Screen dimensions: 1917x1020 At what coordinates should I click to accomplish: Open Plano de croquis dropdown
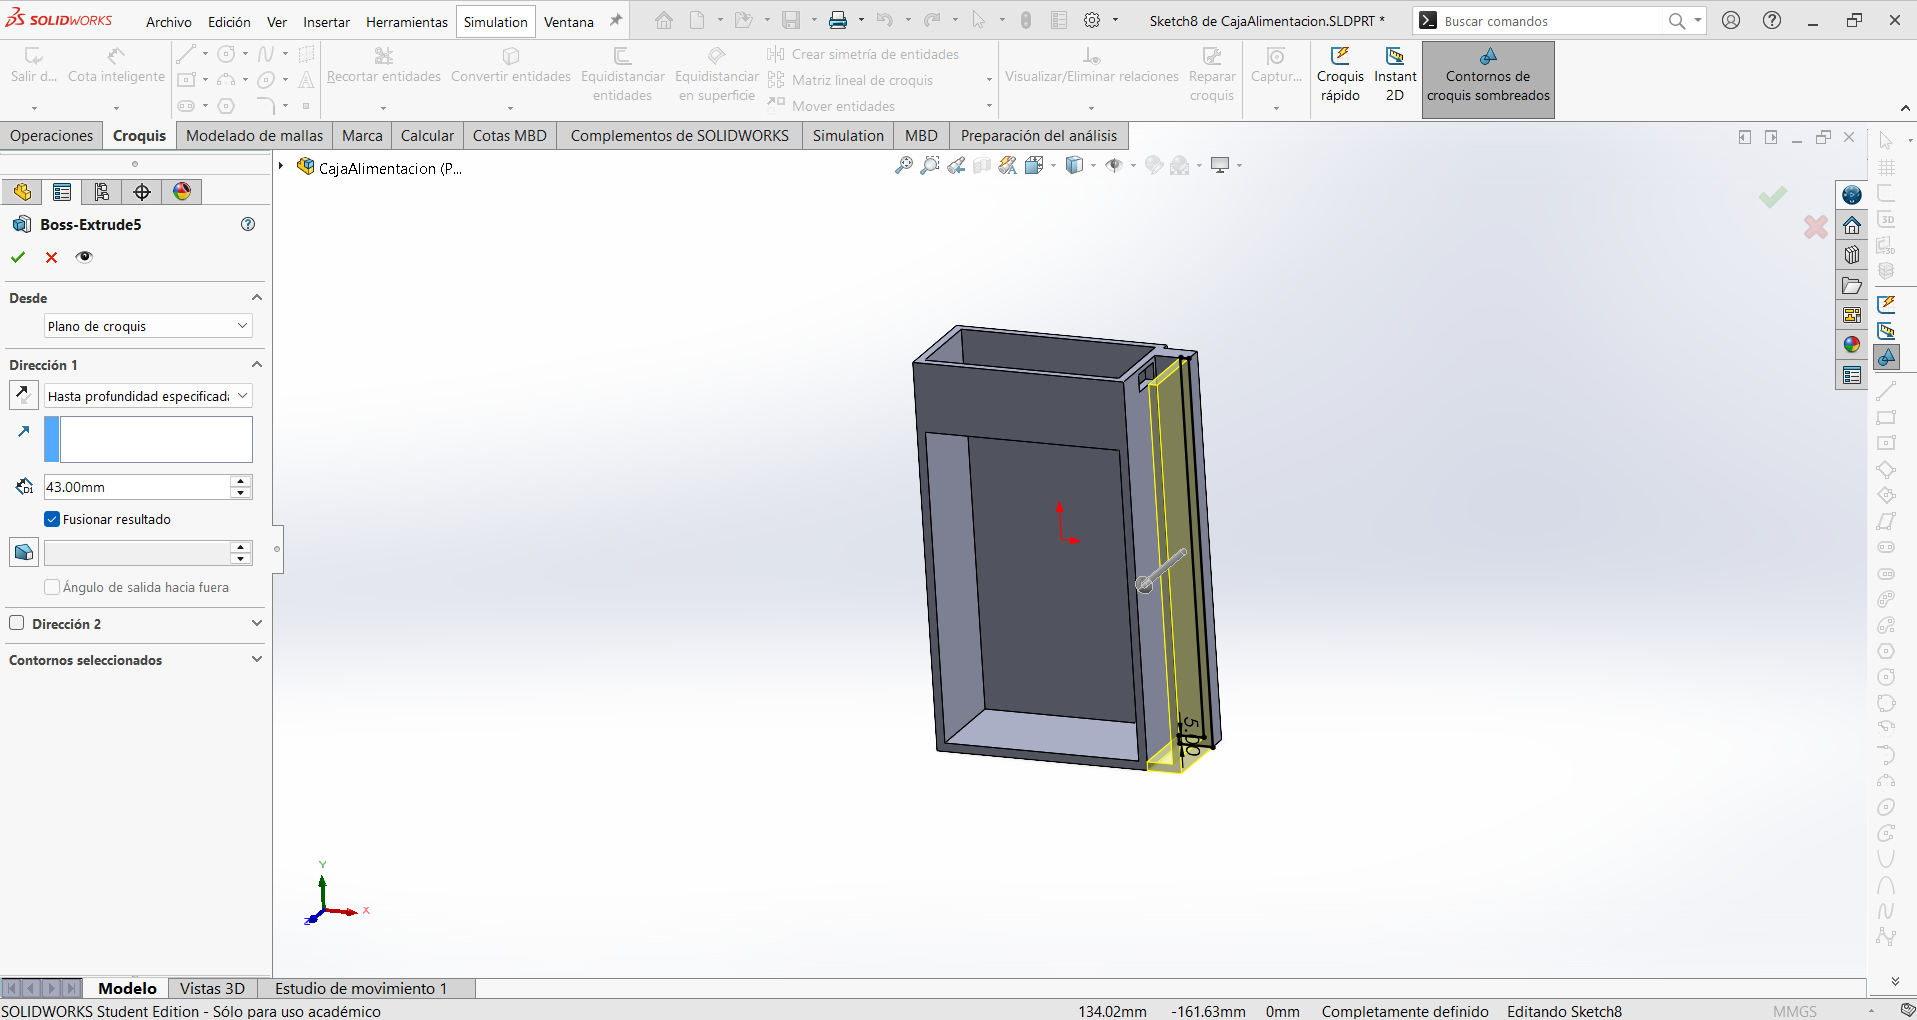coord(148,326)
